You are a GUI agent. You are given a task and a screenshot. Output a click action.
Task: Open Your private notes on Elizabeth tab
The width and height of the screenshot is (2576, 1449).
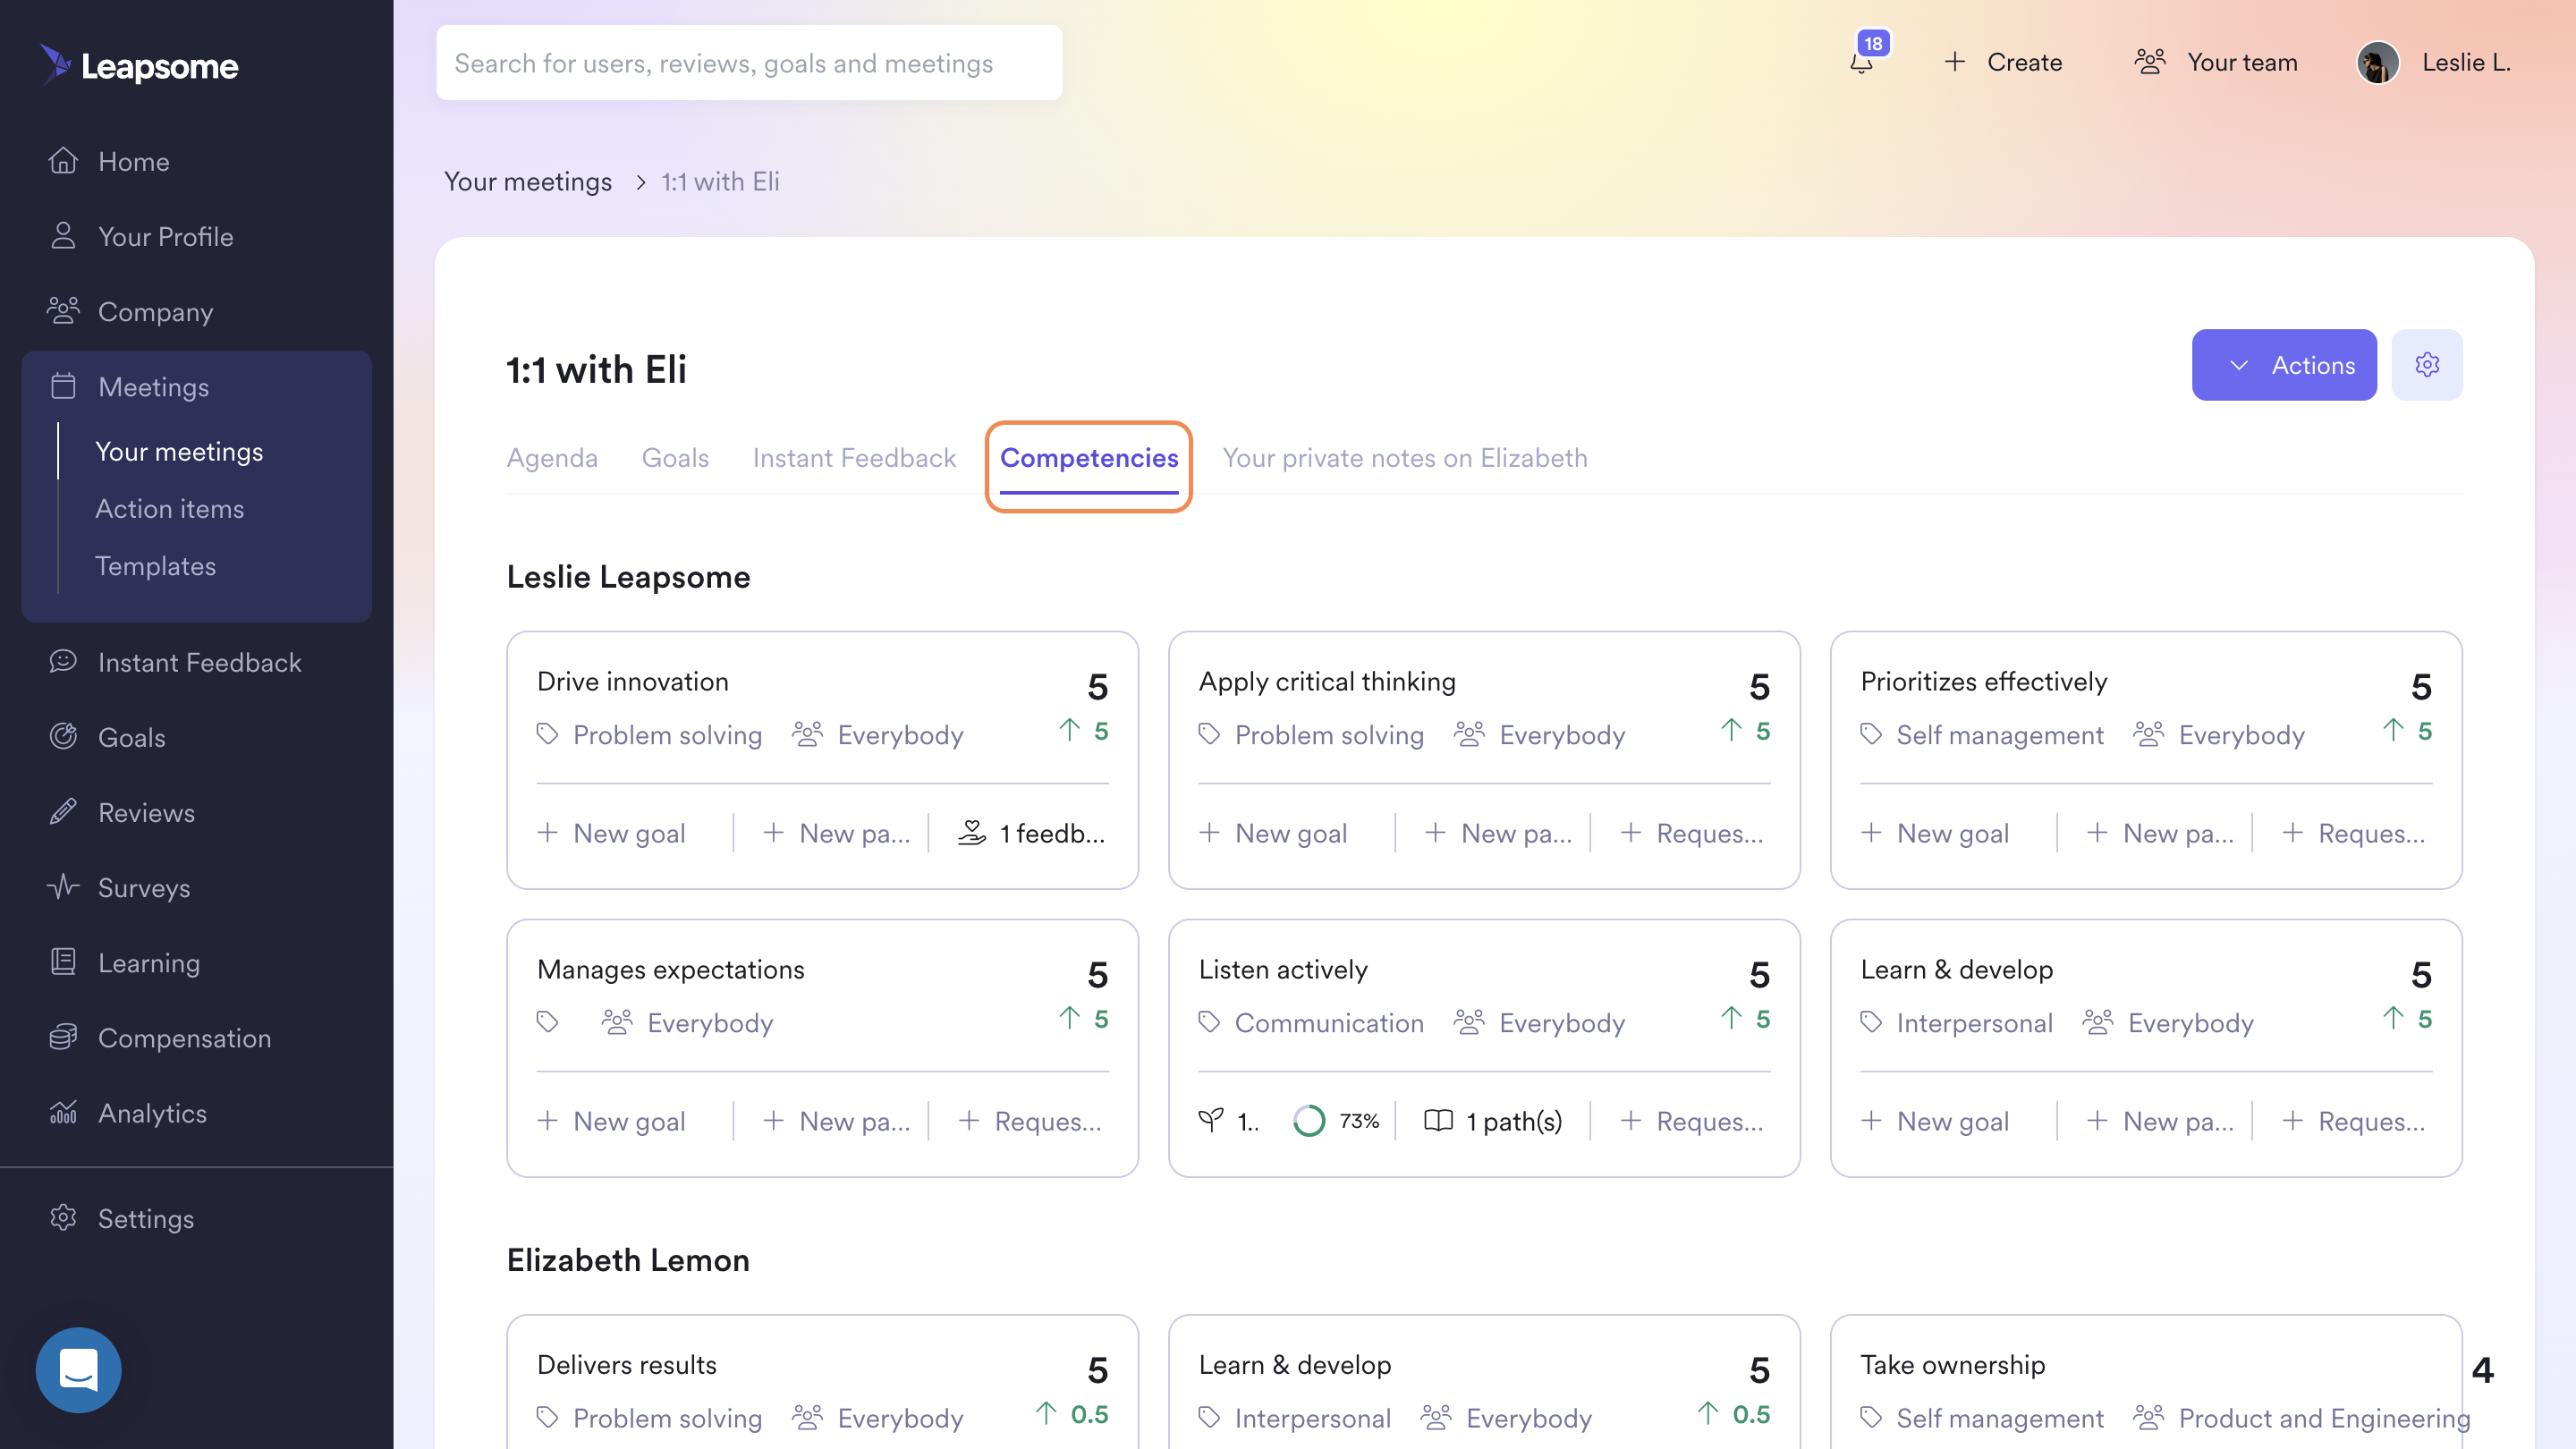[1405, 457]
